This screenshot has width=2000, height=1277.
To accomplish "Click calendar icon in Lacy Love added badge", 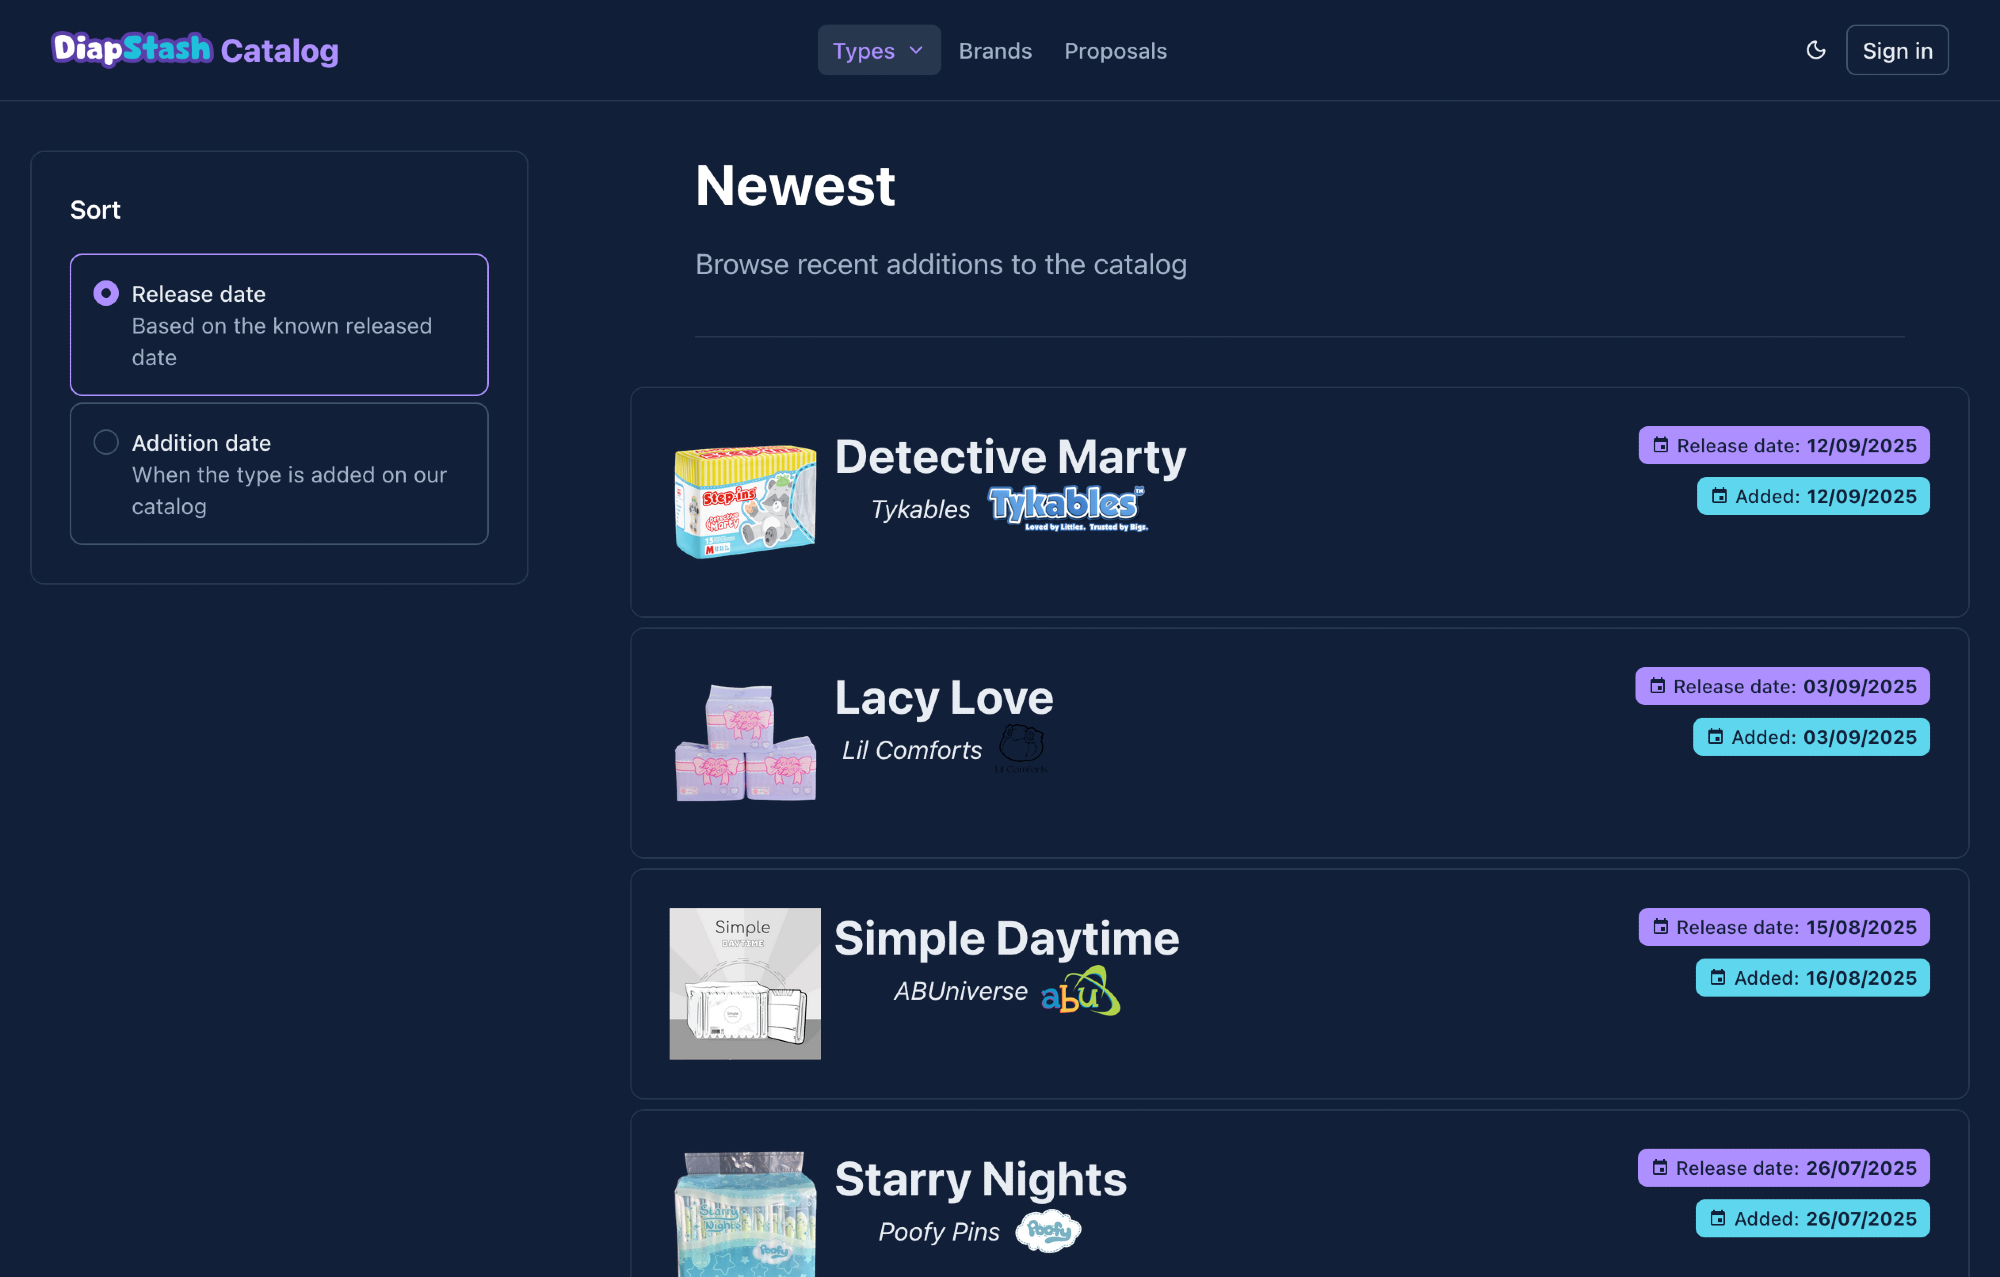I will click(1715, 738).
